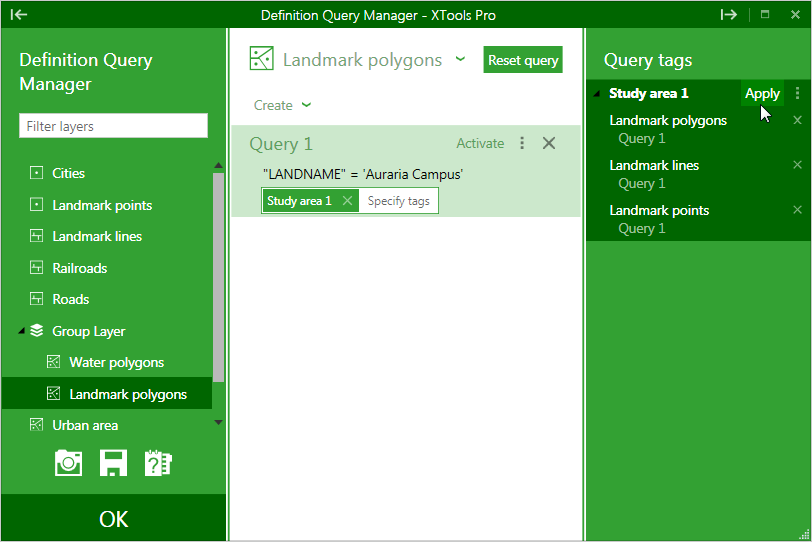Remove Landmark lines from Study area 1 tag
This screenshot has width=812, height=542.
point(798,165)
